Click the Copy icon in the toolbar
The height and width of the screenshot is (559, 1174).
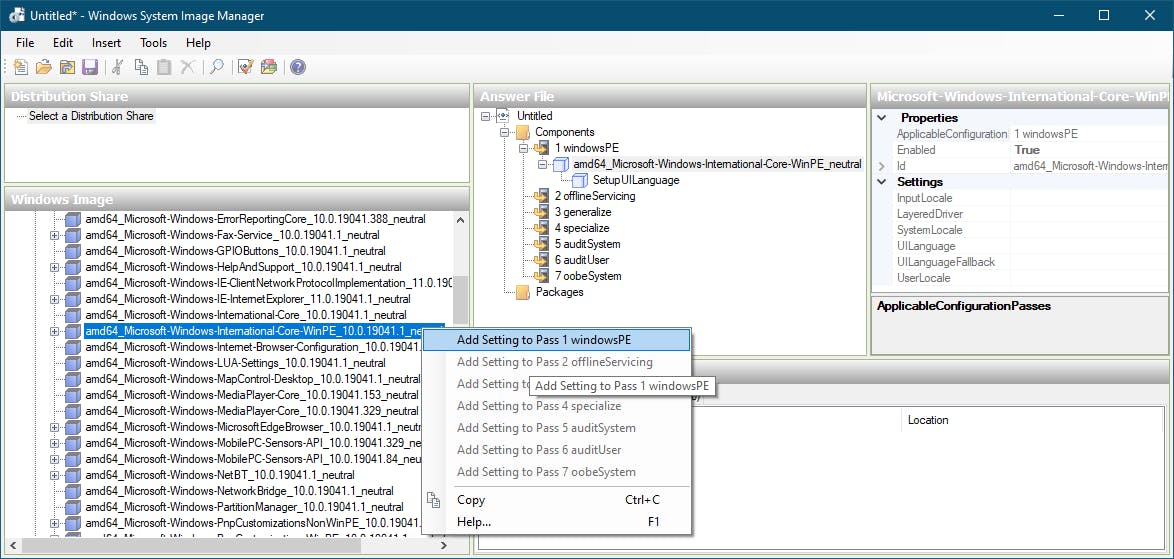(x=141, y=67)
